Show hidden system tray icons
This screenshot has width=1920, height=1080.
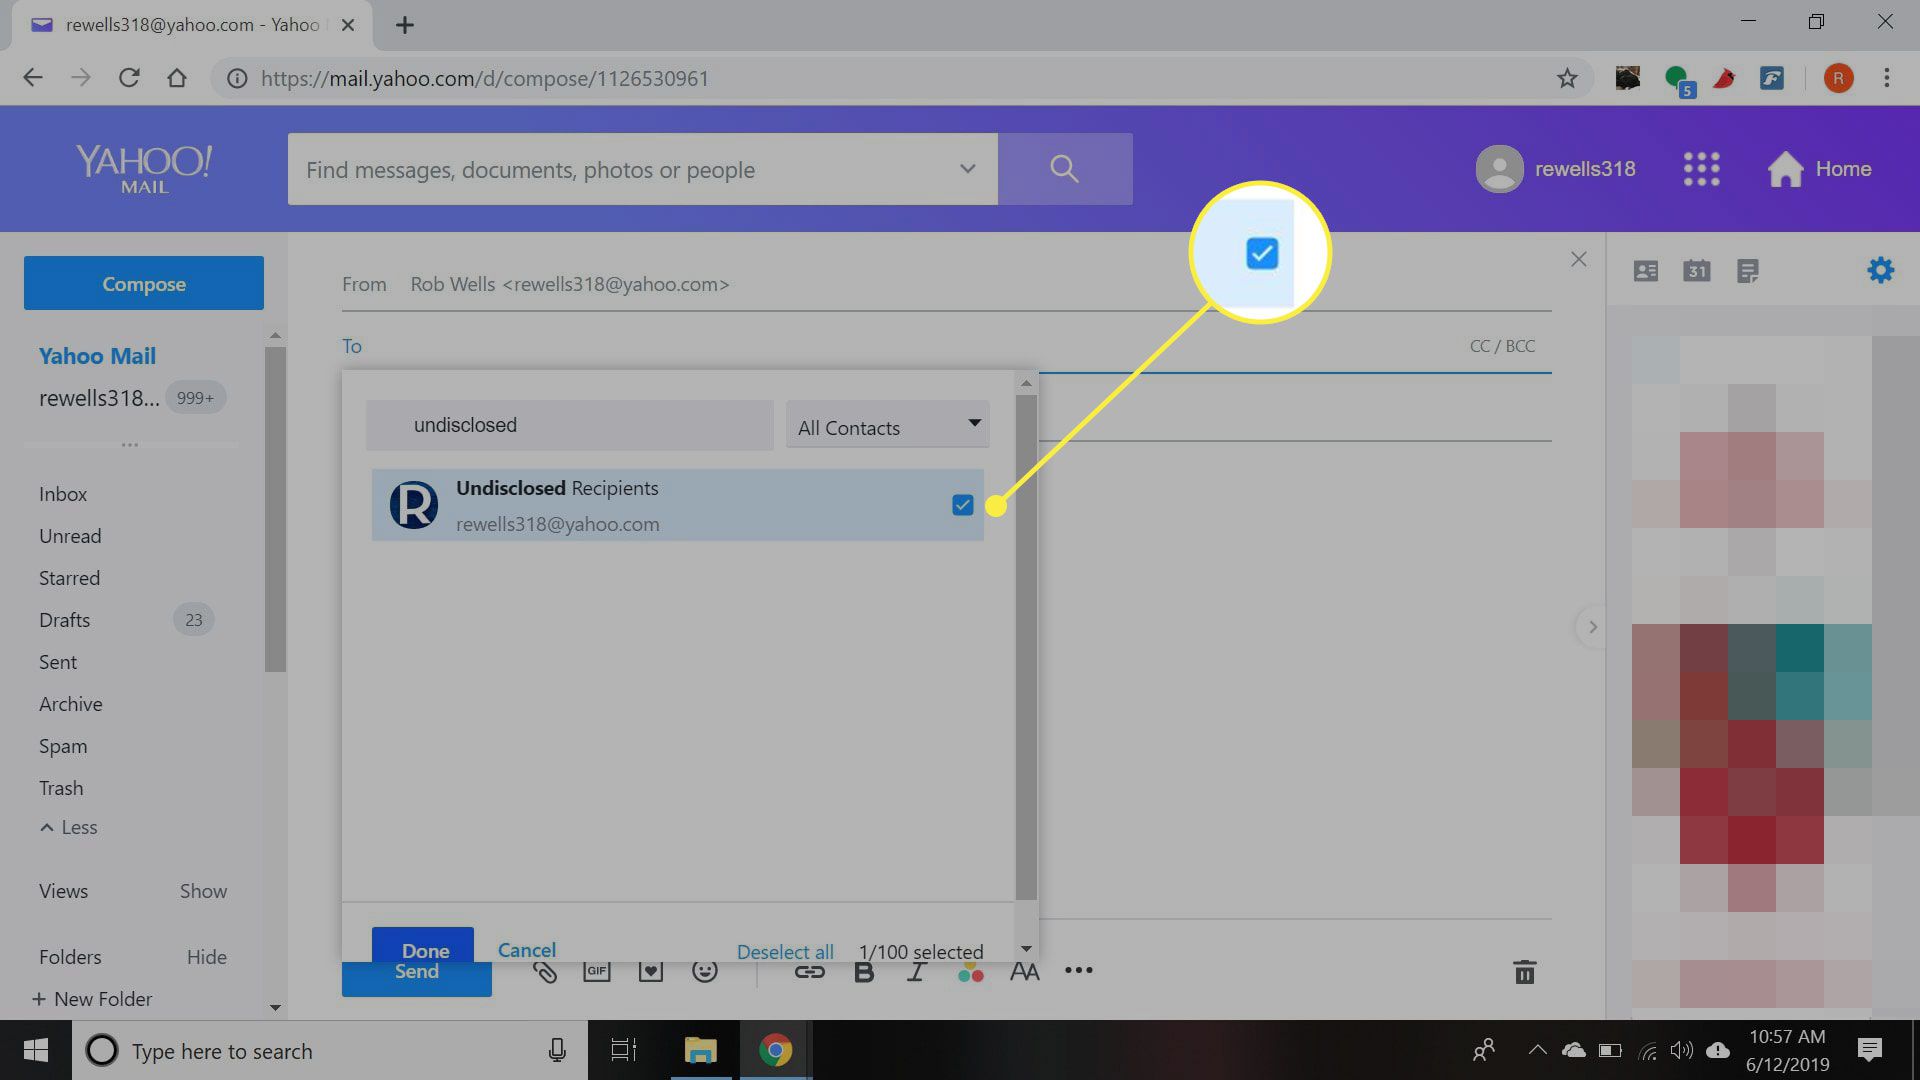pos(1537,1050)
